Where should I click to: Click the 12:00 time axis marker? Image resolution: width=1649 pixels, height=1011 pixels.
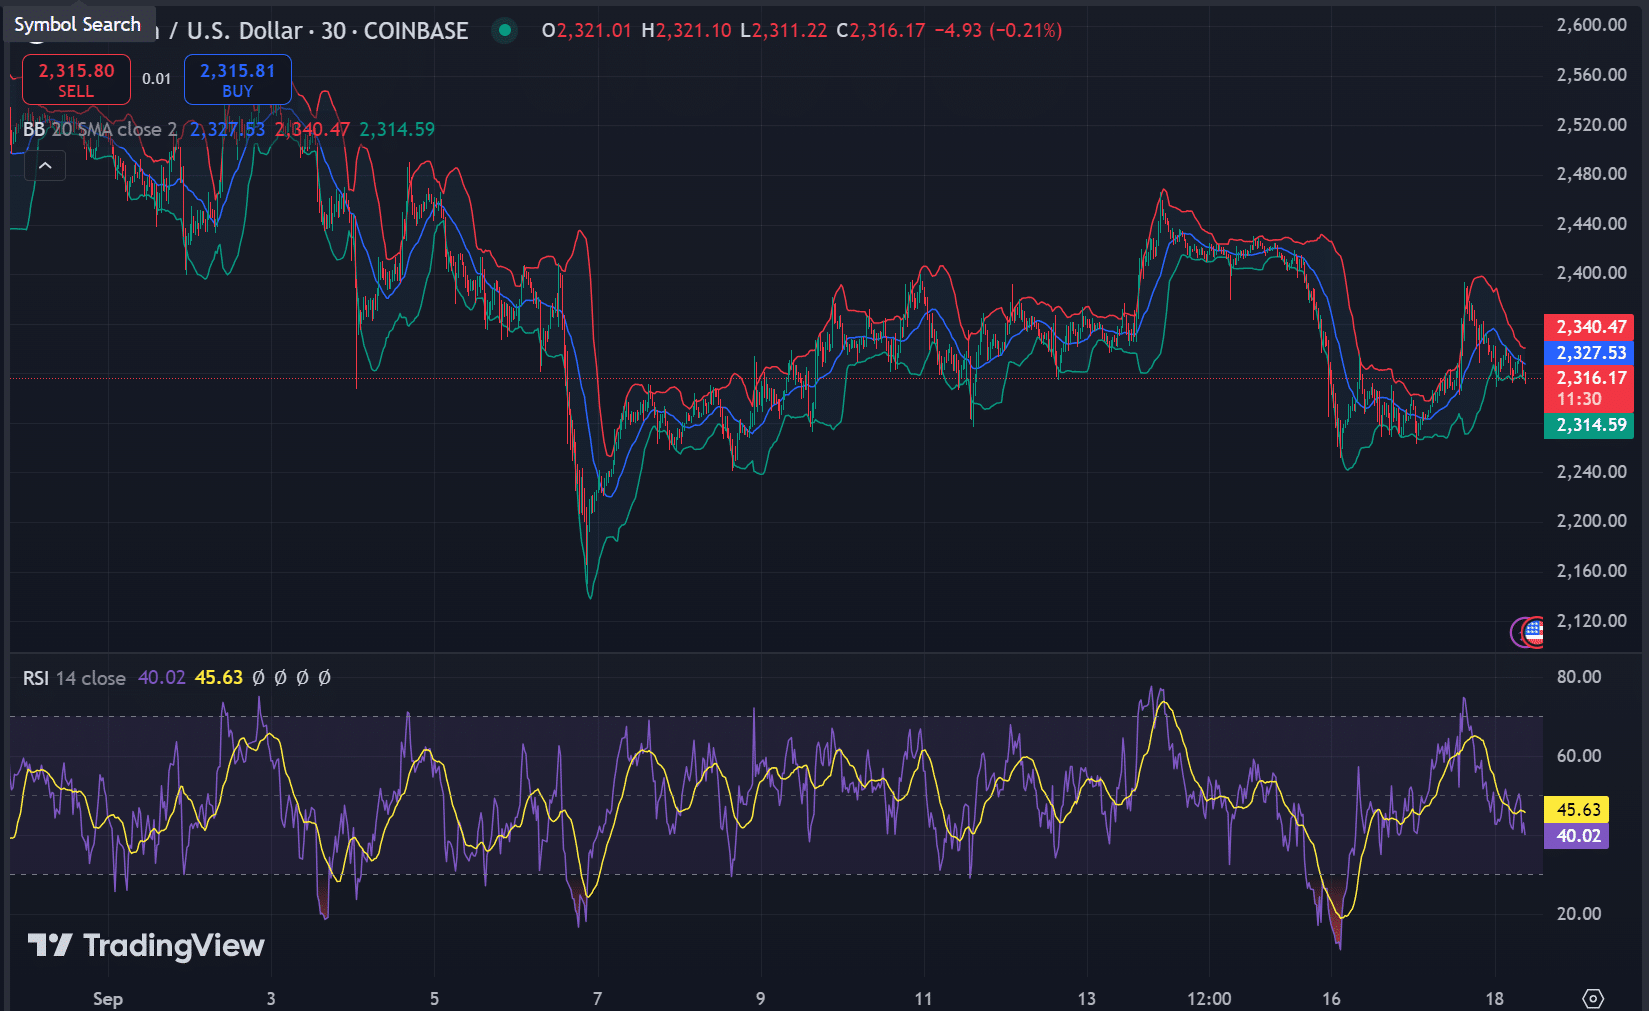point(1208,998)
